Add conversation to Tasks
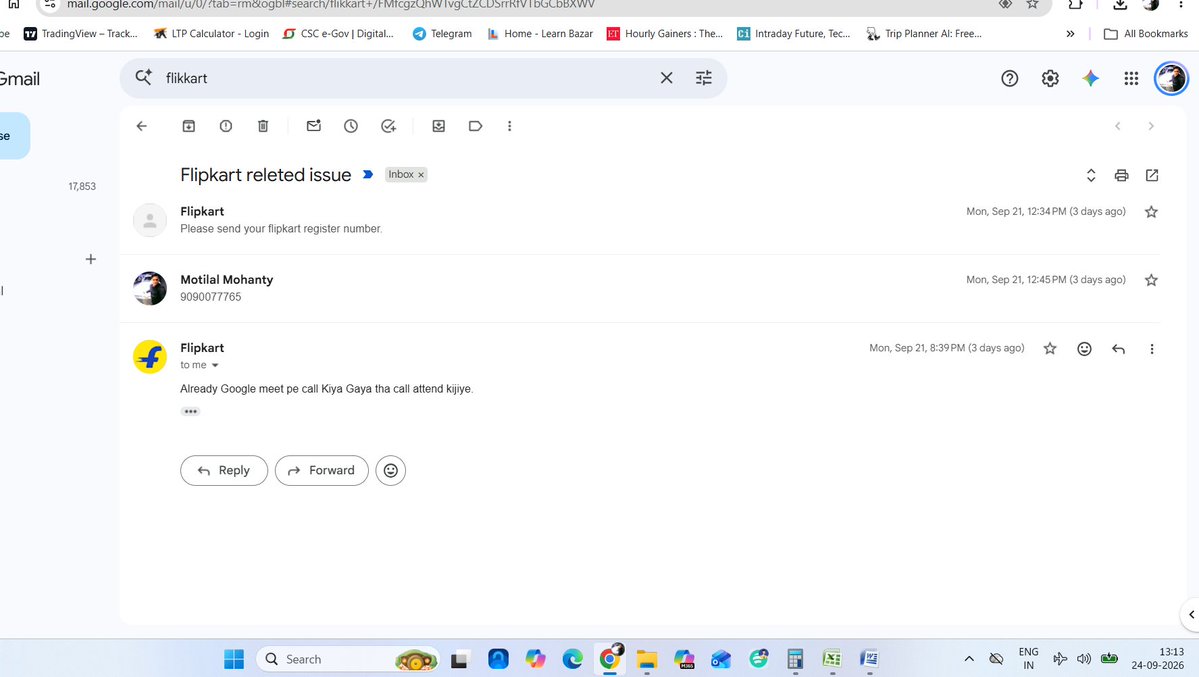The image size is (1199, 677). coord(388,126)
